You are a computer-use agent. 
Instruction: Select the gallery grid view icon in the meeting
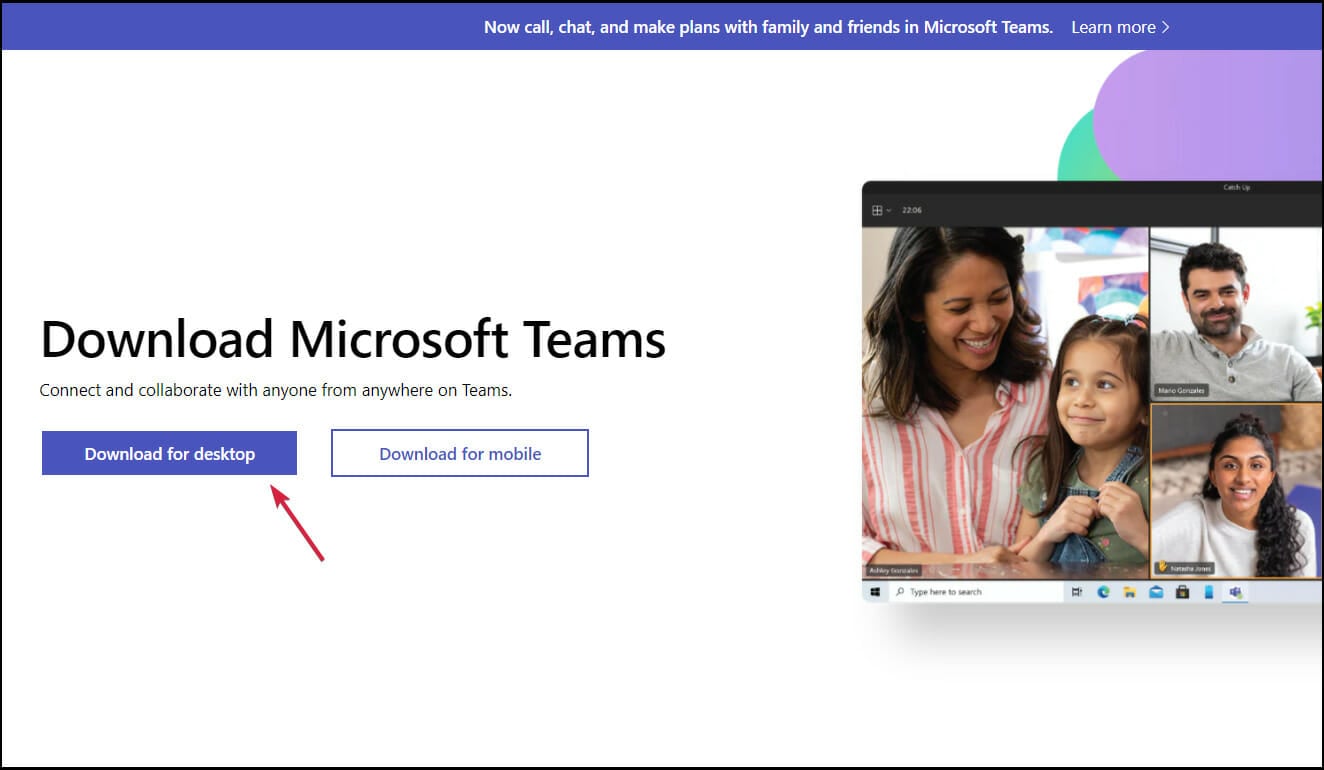click(877, 209)
